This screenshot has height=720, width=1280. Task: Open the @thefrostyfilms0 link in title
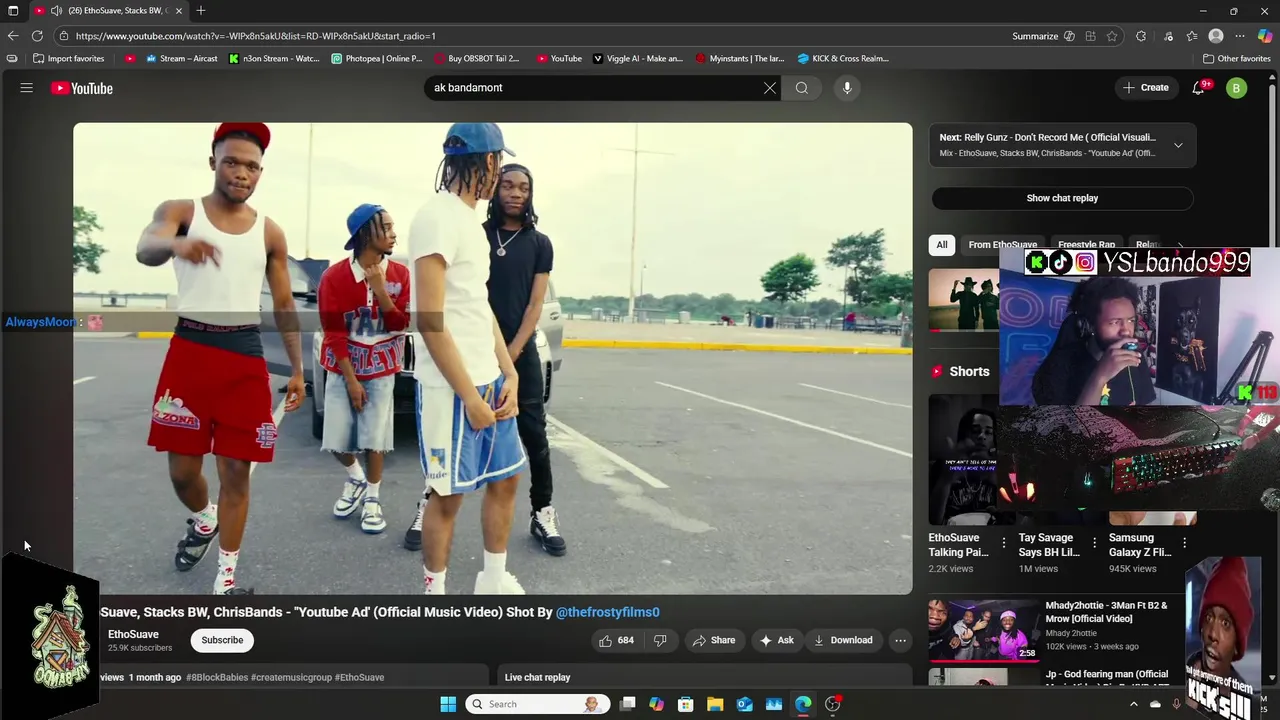coord(607,612)
